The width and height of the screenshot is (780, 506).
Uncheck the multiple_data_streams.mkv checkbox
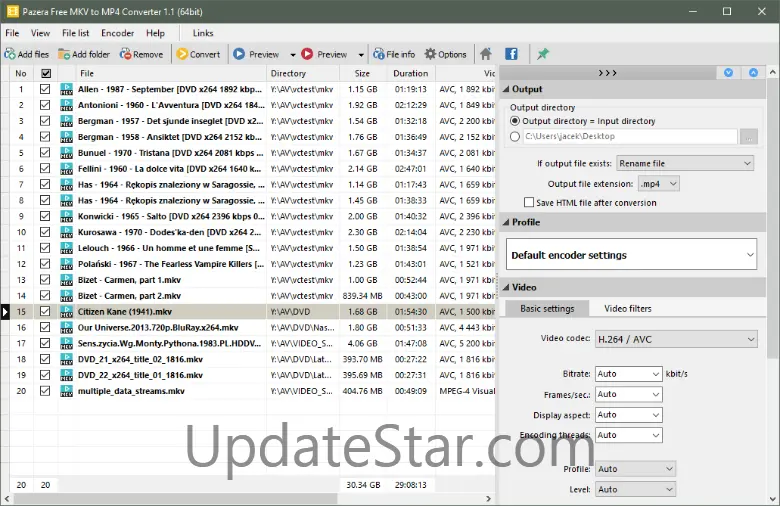(45, 391)
